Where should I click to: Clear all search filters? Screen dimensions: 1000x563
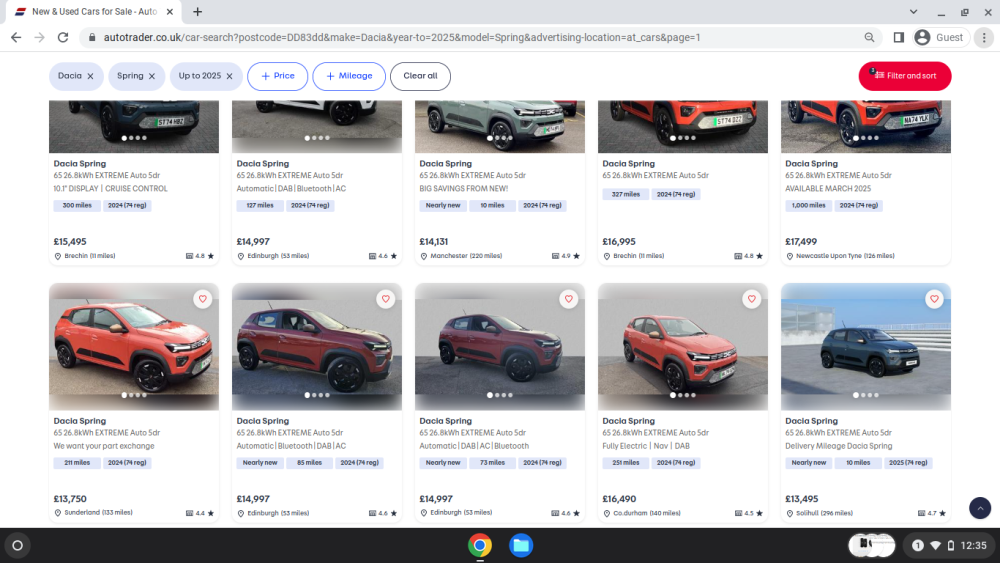(420, 76)
